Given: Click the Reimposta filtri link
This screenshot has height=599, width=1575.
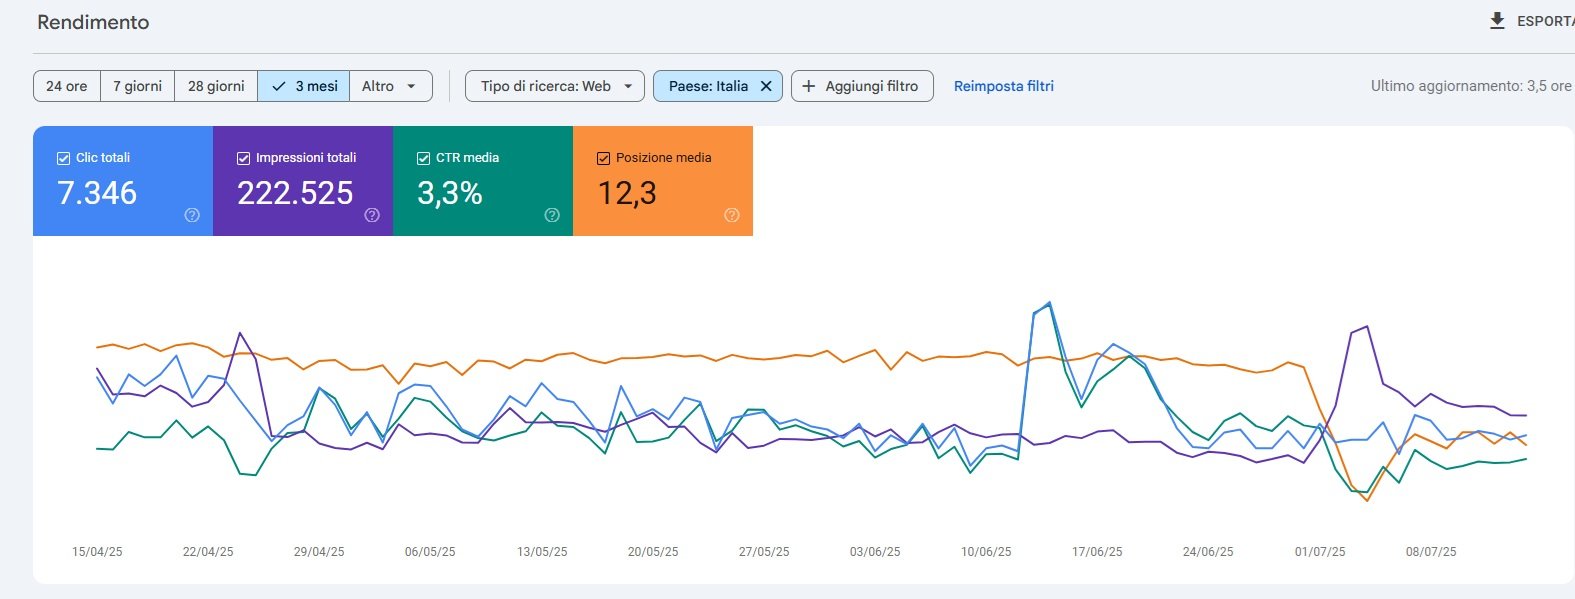Looking at the screenshot, I should (x=1004, y=86).
